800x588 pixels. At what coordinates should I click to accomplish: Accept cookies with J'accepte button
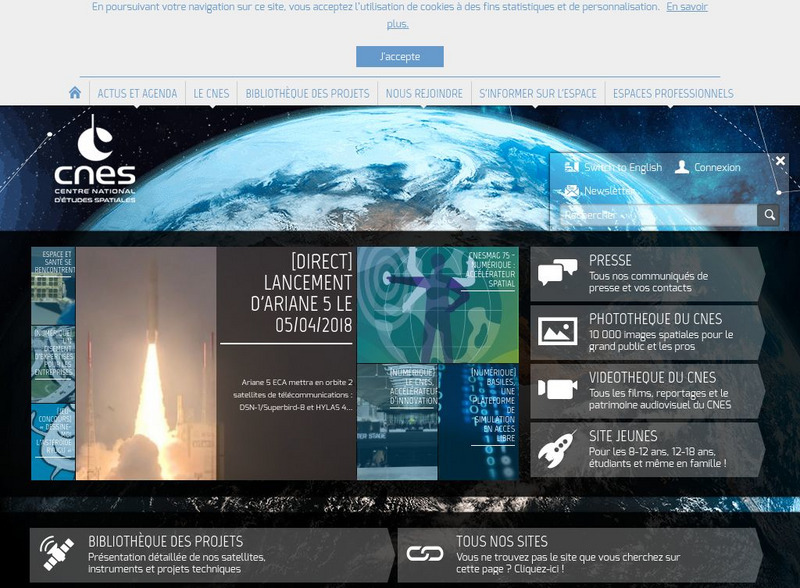point(399,56)
